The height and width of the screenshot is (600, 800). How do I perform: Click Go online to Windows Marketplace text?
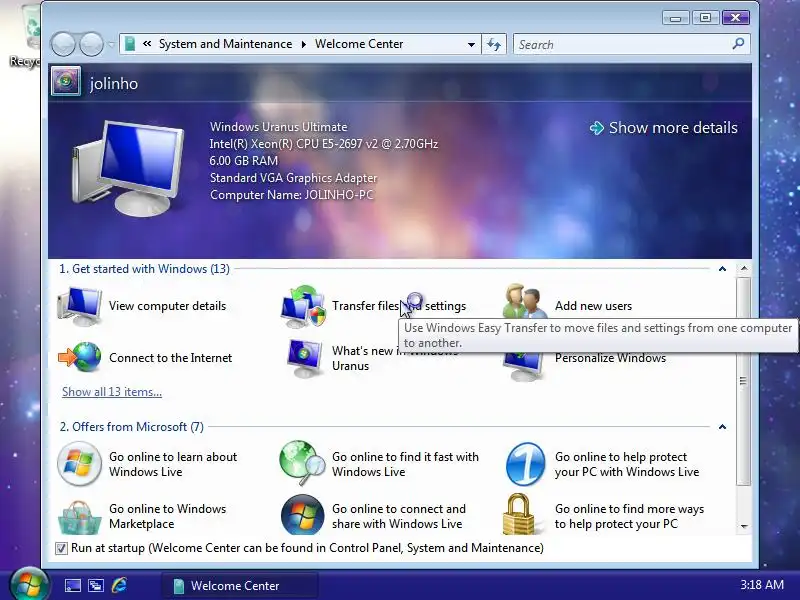167,516
